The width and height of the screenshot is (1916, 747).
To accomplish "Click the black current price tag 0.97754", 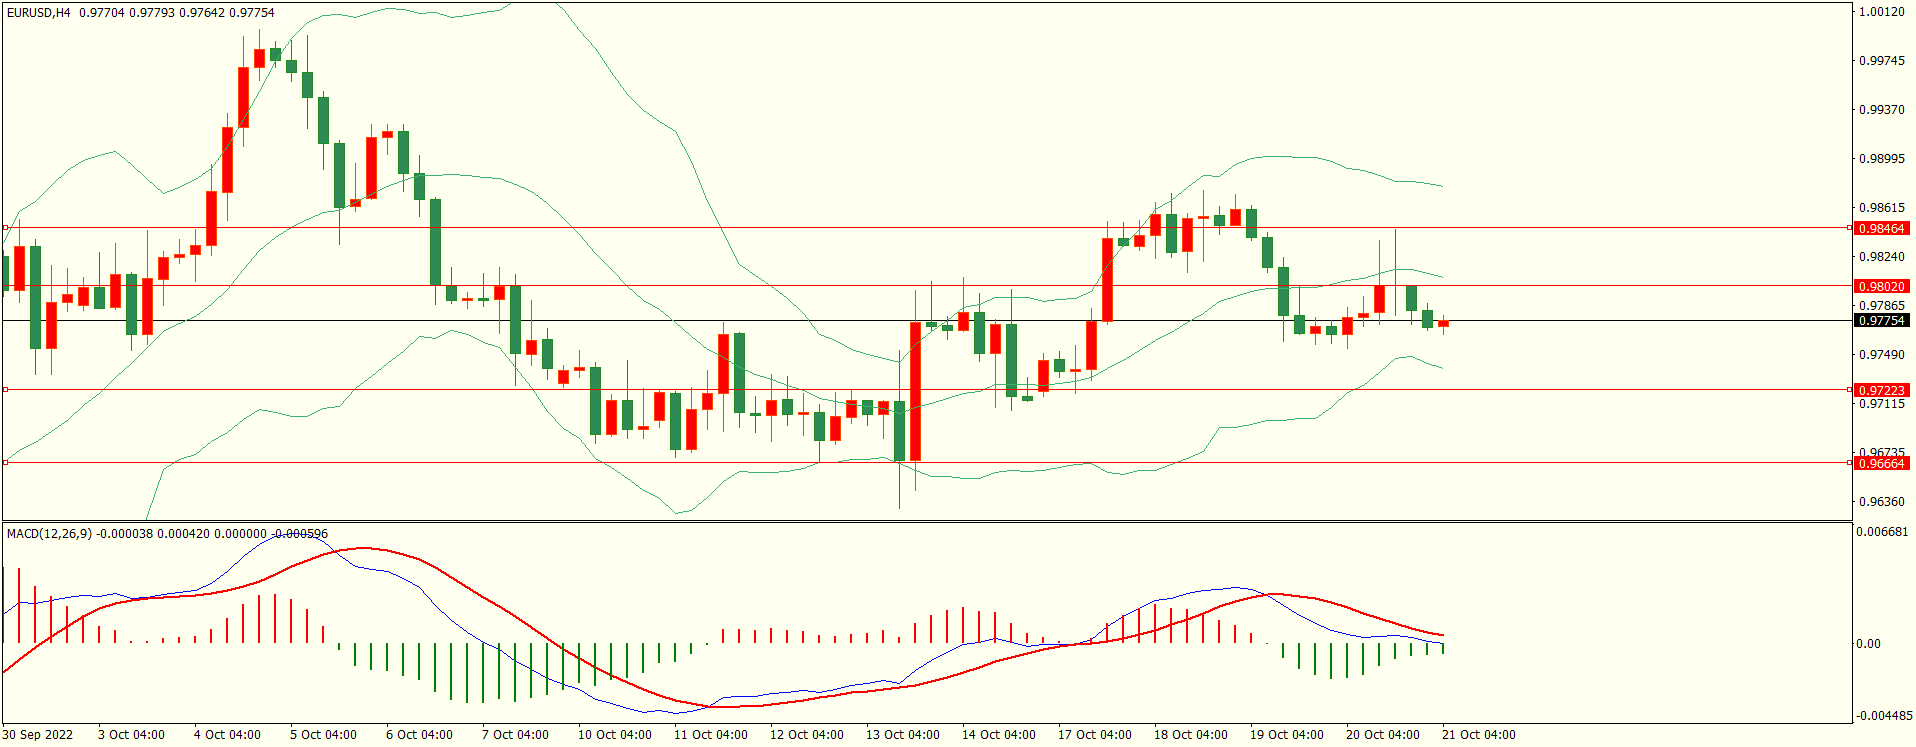I will click(x=1881, y=321).
